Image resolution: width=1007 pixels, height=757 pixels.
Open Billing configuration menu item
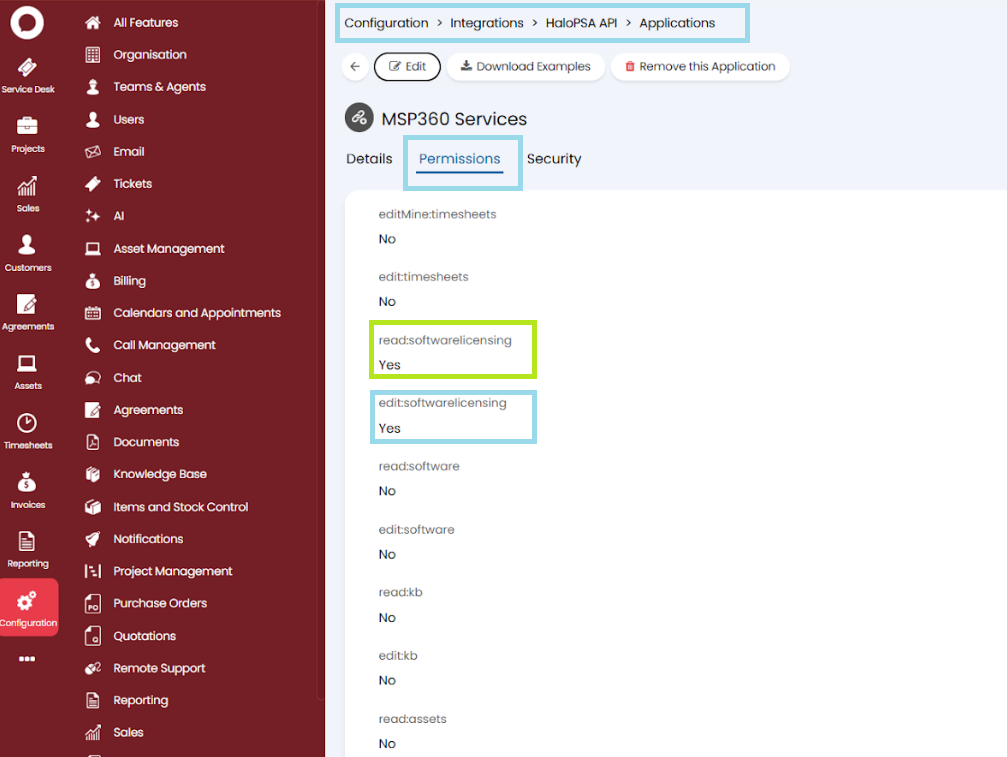(x=129, y=281)
